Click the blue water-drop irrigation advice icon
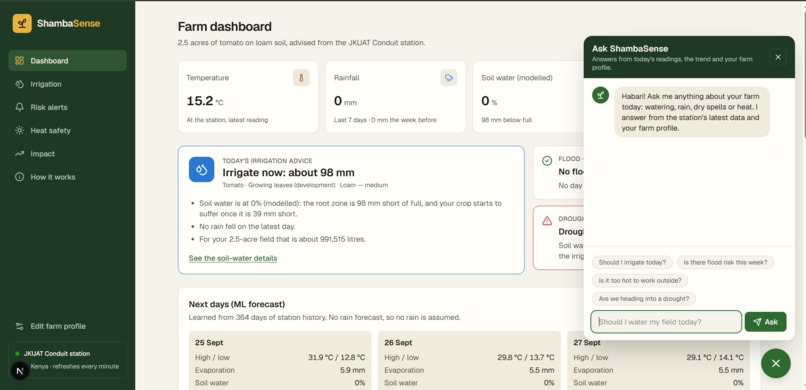Image resolution: width=806 pixels, height=390 pixels. pyautogui.click(x=202, y=170)
